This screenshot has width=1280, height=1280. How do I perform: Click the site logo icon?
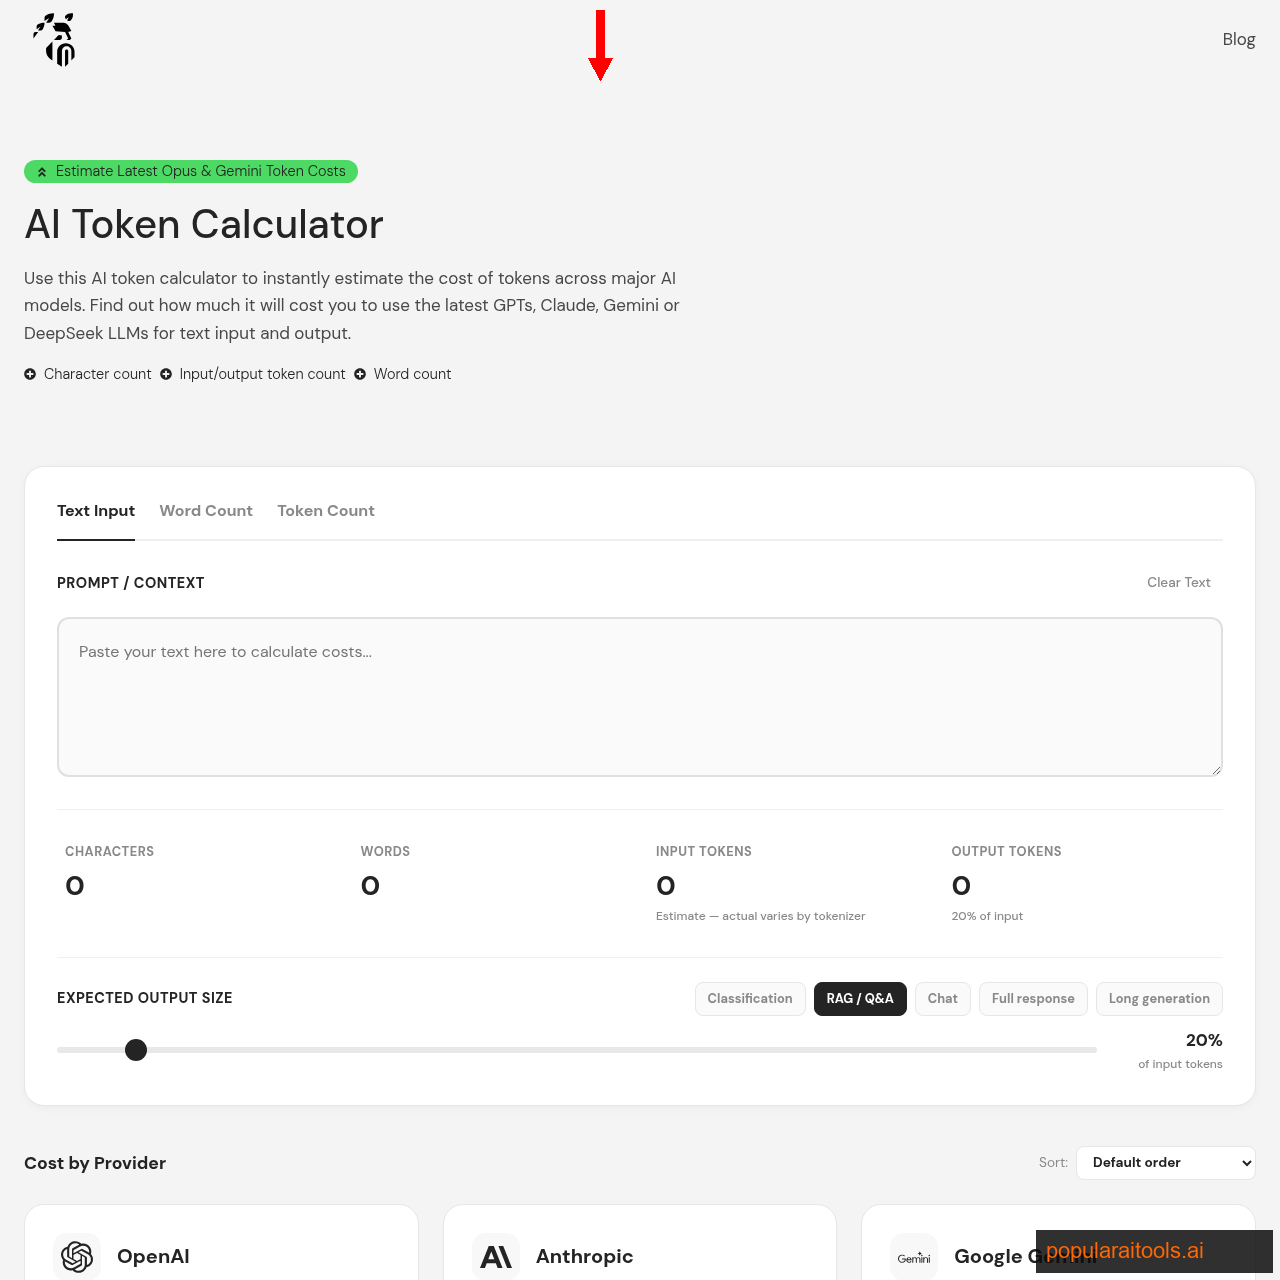(x=53, y=40)
